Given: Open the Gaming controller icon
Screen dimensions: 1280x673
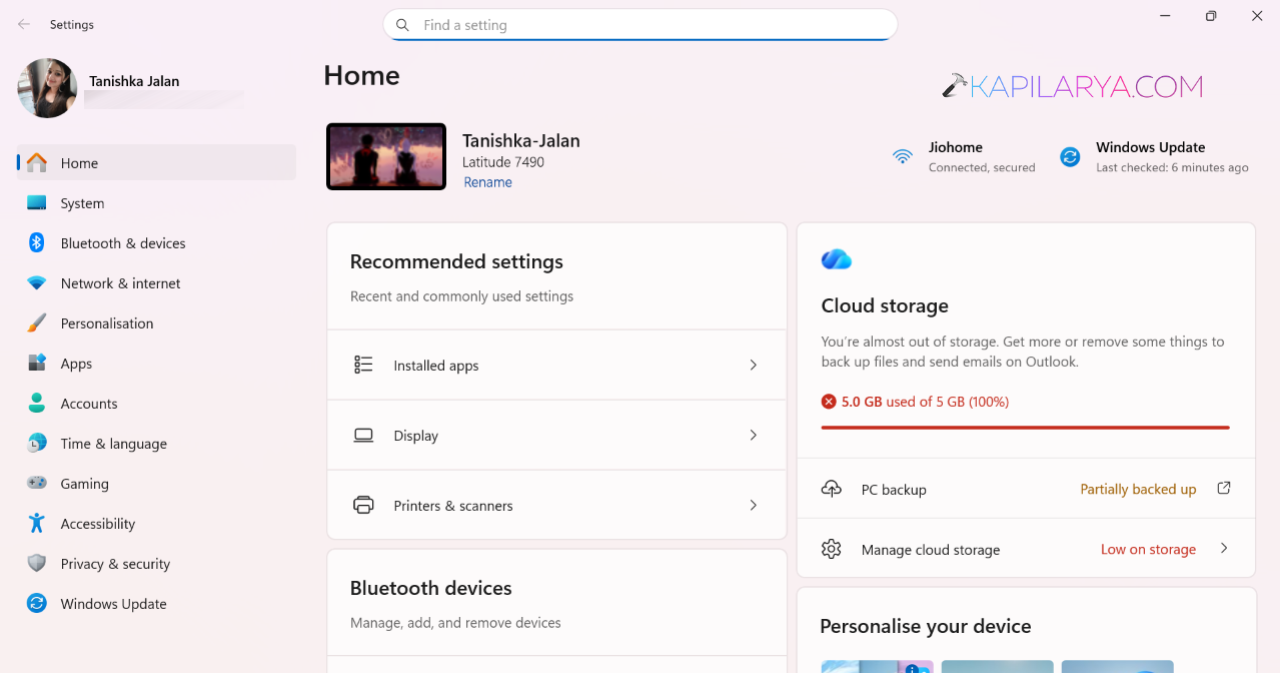Looking at the screenshot, I should tap(37, 483).
